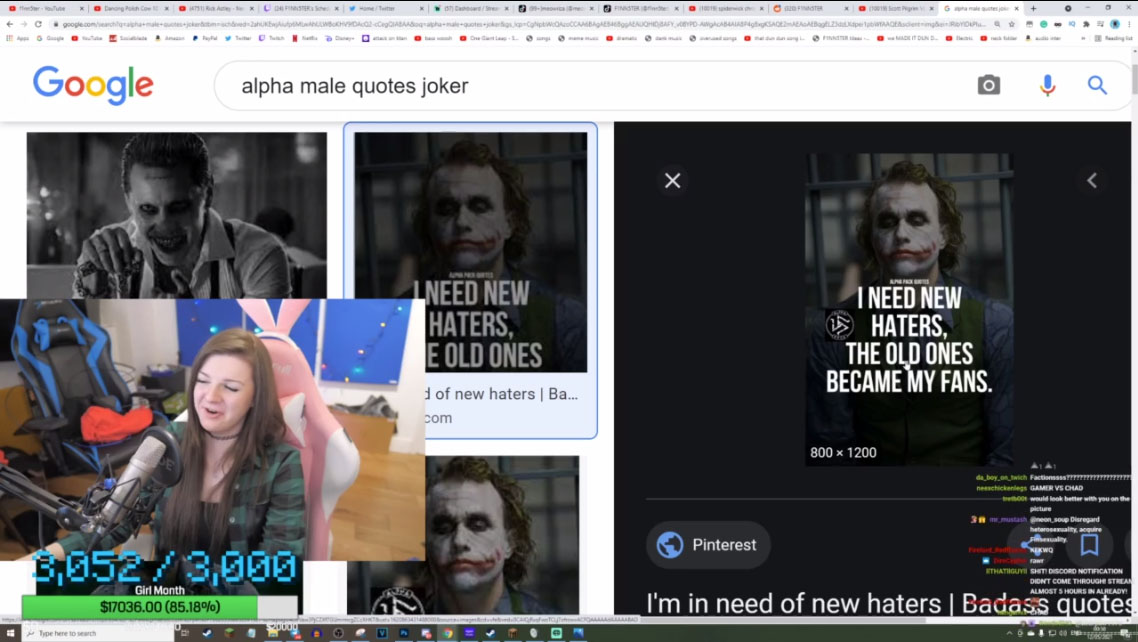The width and height of the screenshot is (1138, 642).
Task: Open the PayPal bookmark
Action: tap(205, 38)
